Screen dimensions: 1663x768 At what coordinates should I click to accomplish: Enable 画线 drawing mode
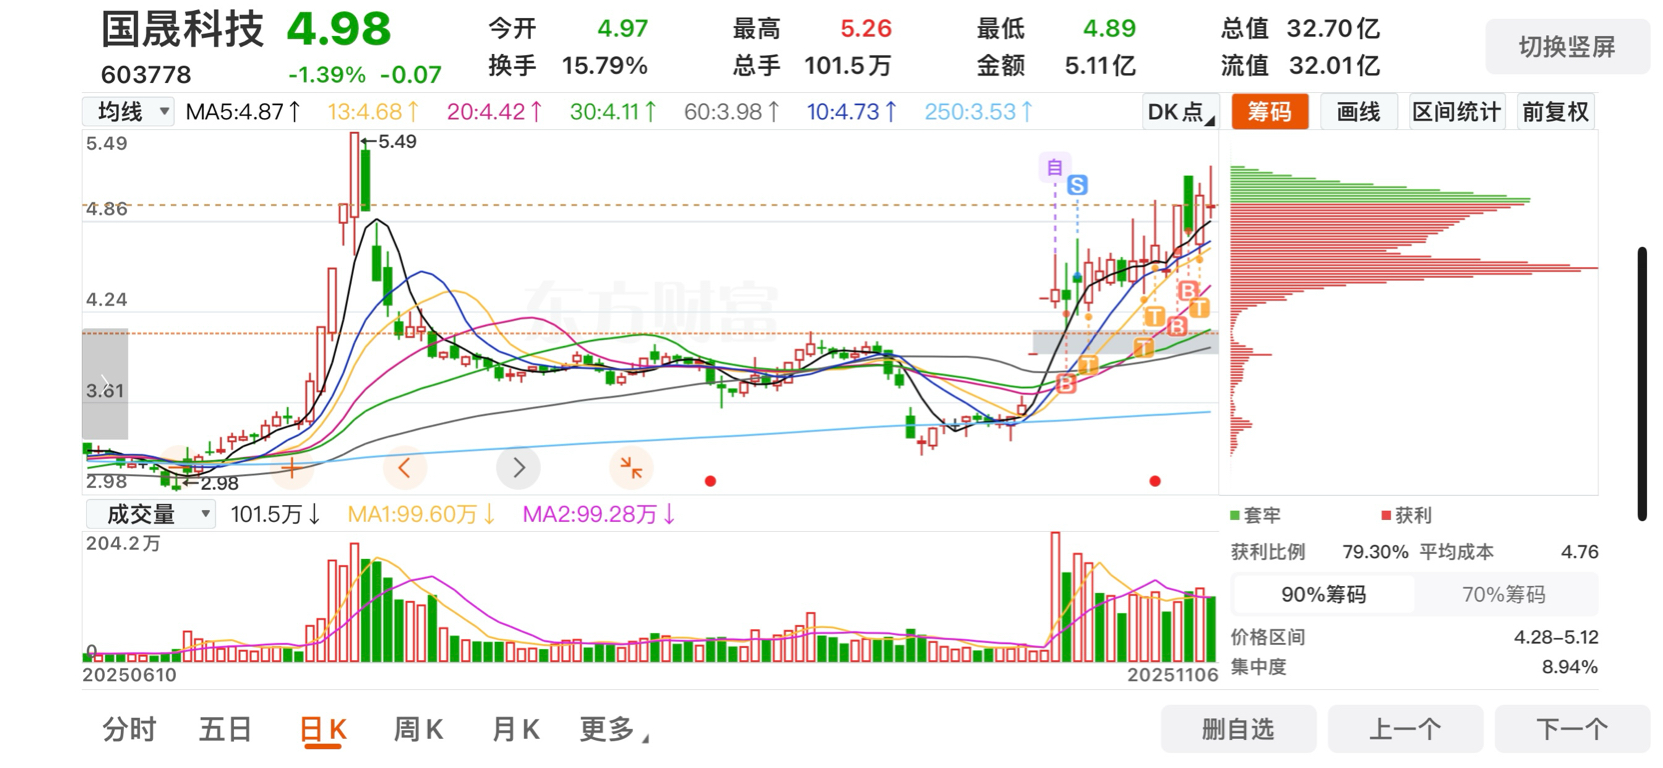click(1359, 112)
